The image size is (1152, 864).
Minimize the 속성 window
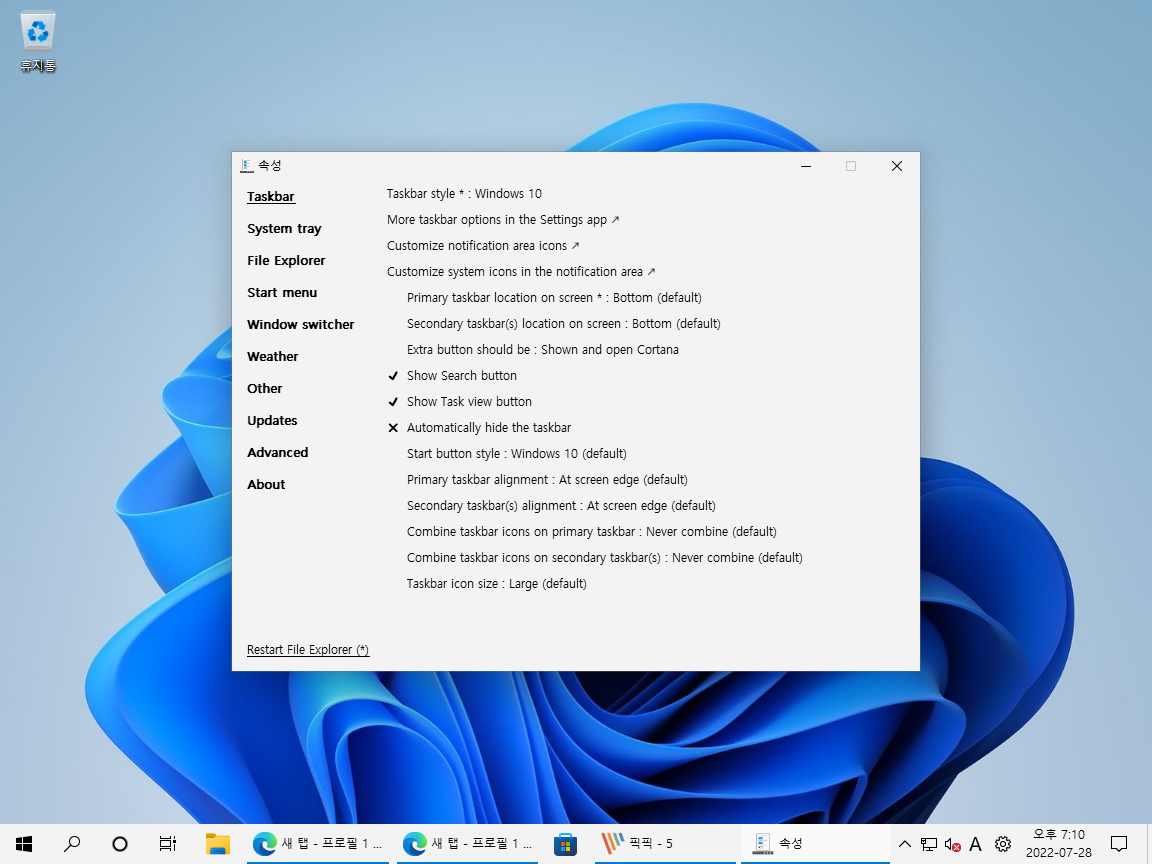(806, 166)
